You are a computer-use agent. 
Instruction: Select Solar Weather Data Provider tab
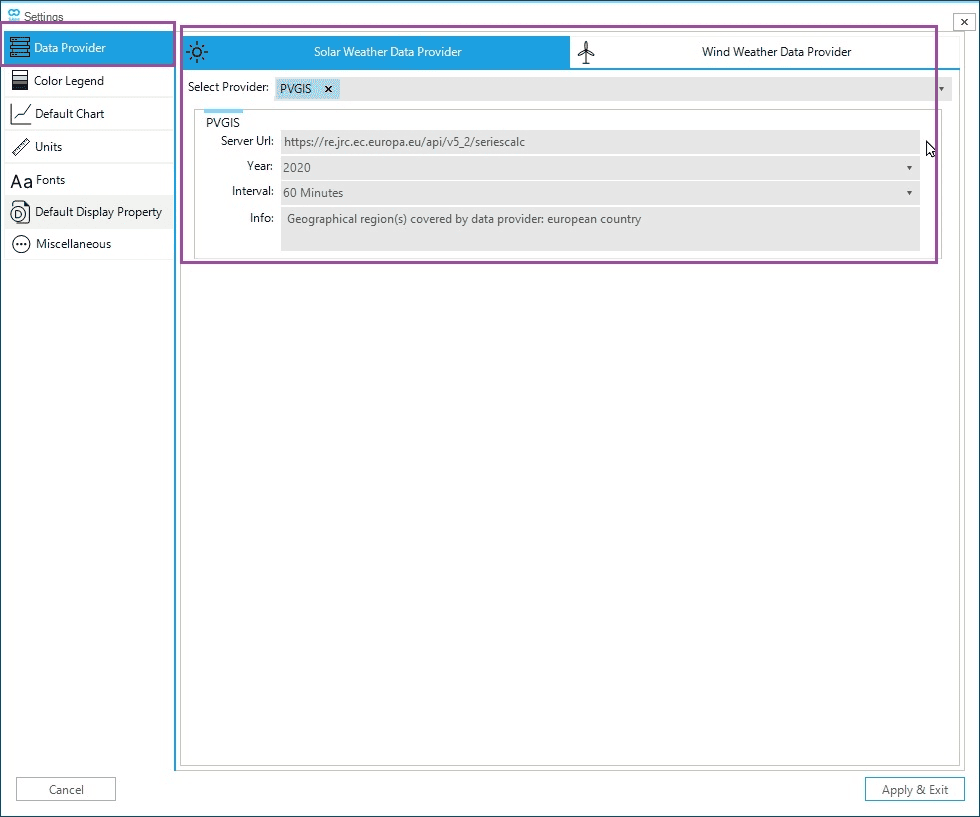[387, 52]
